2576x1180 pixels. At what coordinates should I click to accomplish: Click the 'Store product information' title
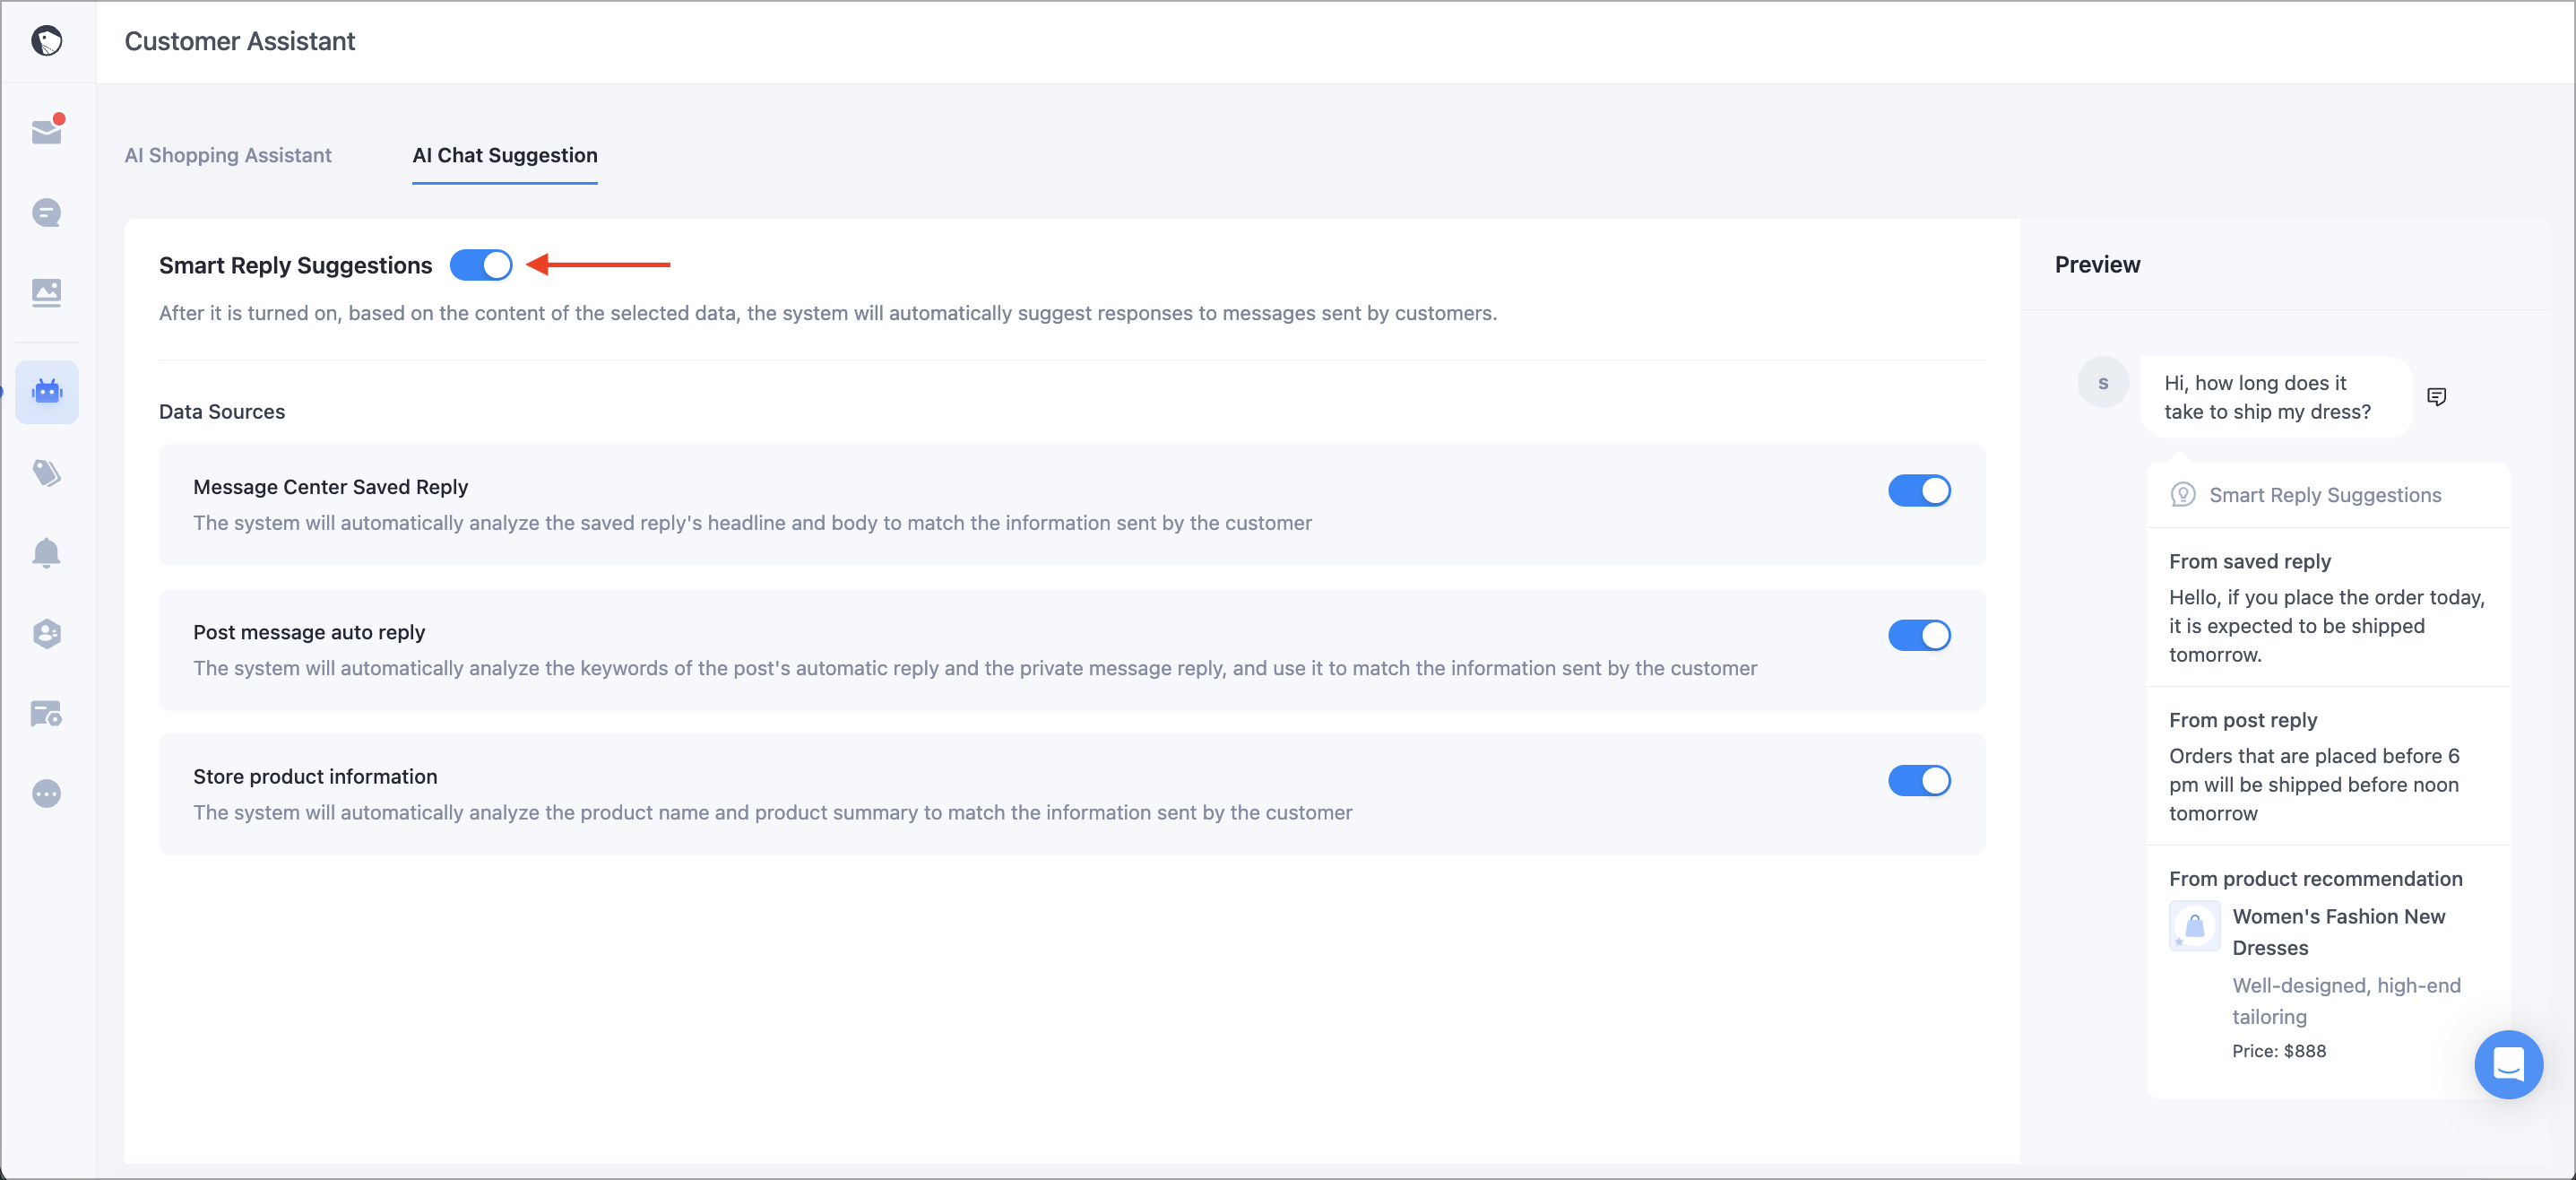coord(315,777)
